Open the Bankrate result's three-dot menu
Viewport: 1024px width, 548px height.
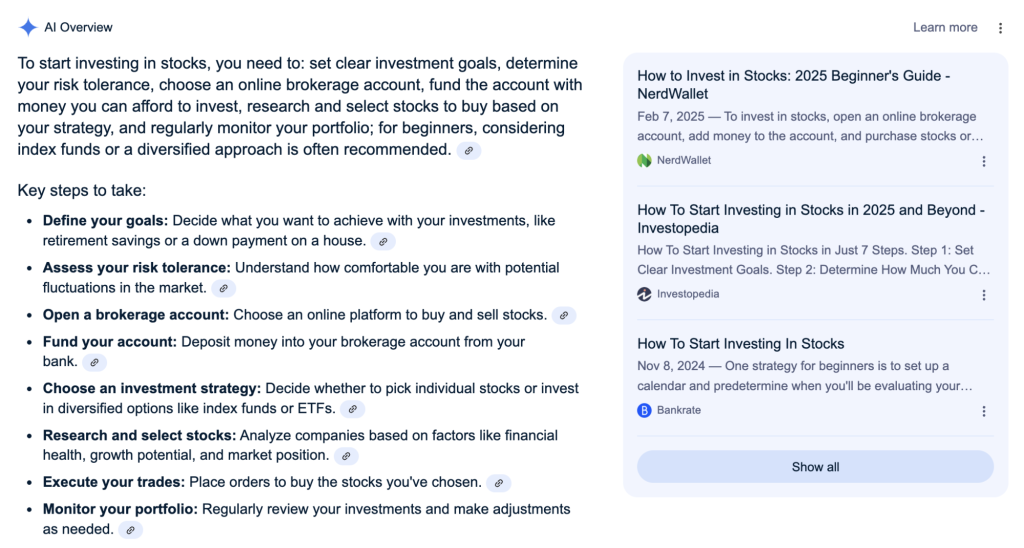[984, 411]
